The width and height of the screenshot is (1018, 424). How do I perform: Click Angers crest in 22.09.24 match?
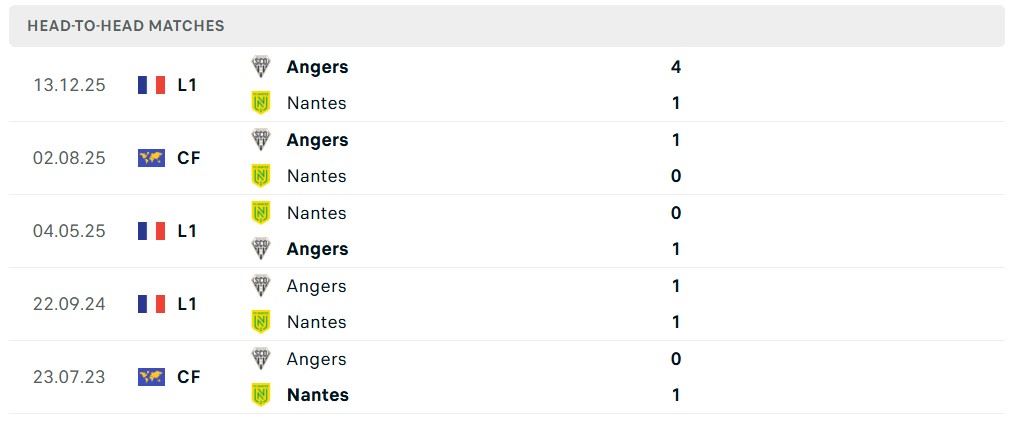coord(261,286)
